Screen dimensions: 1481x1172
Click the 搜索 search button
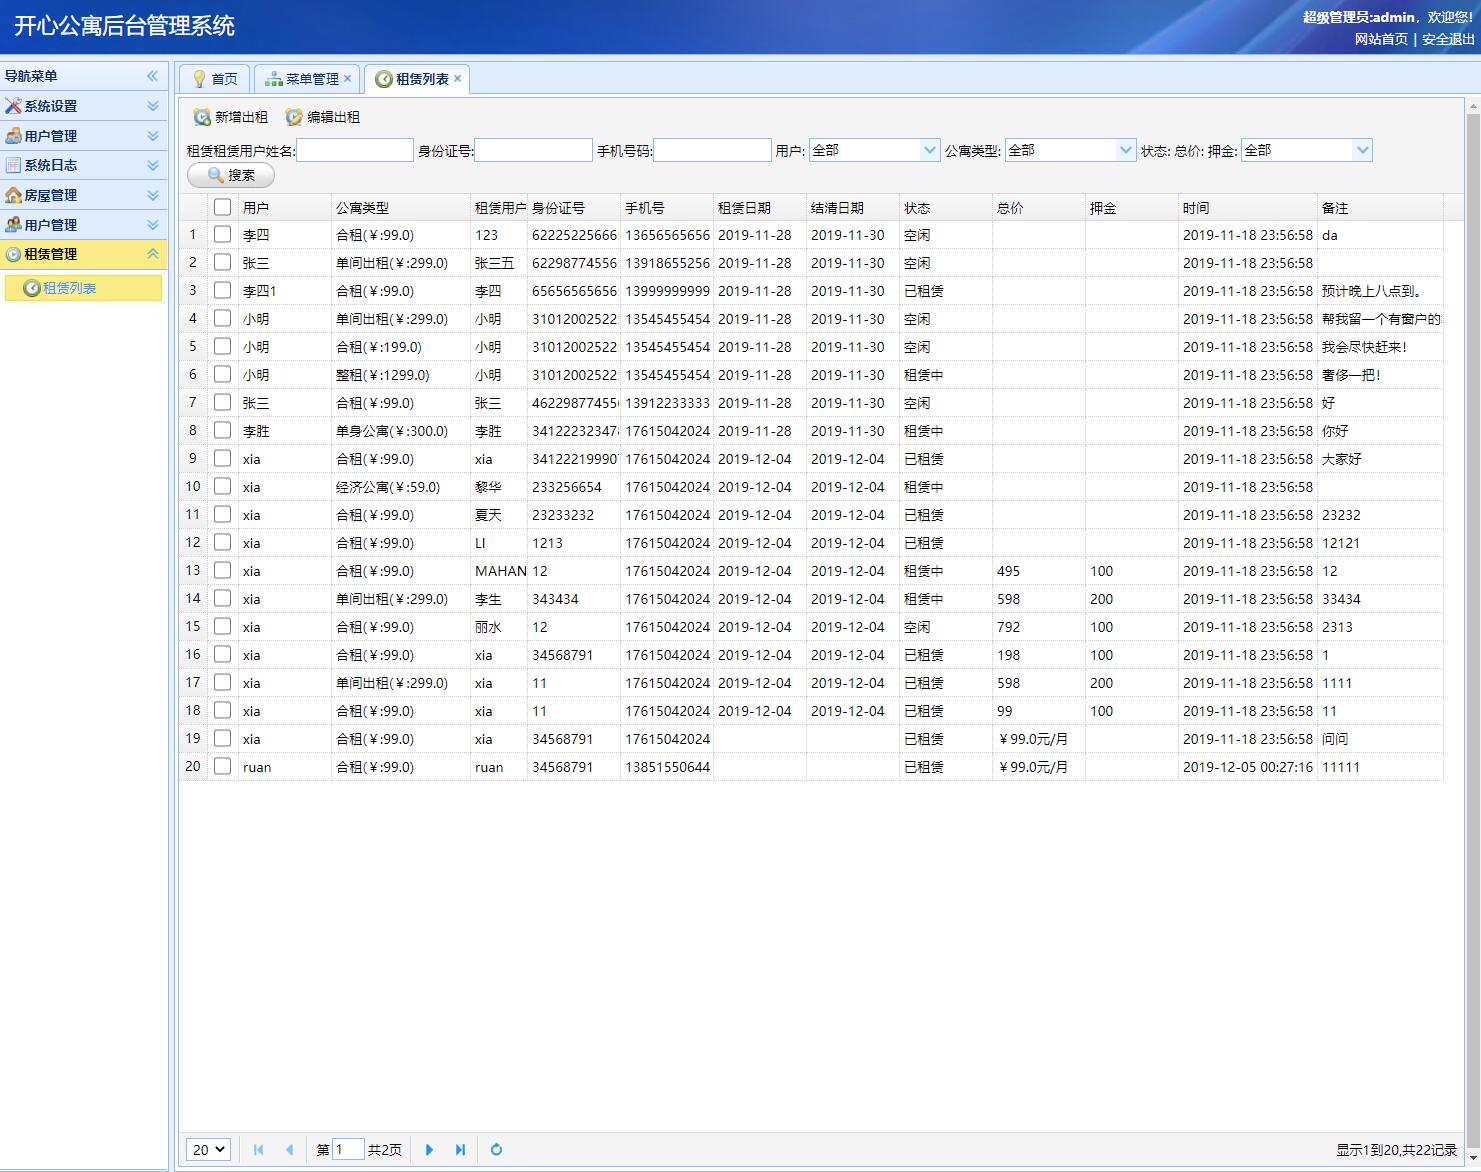coord(231,175)
